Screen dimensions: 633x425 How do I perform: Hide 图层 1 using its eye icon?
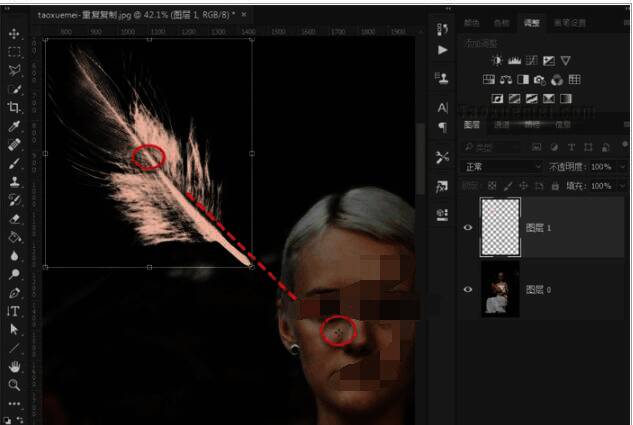tap(468, 227)
